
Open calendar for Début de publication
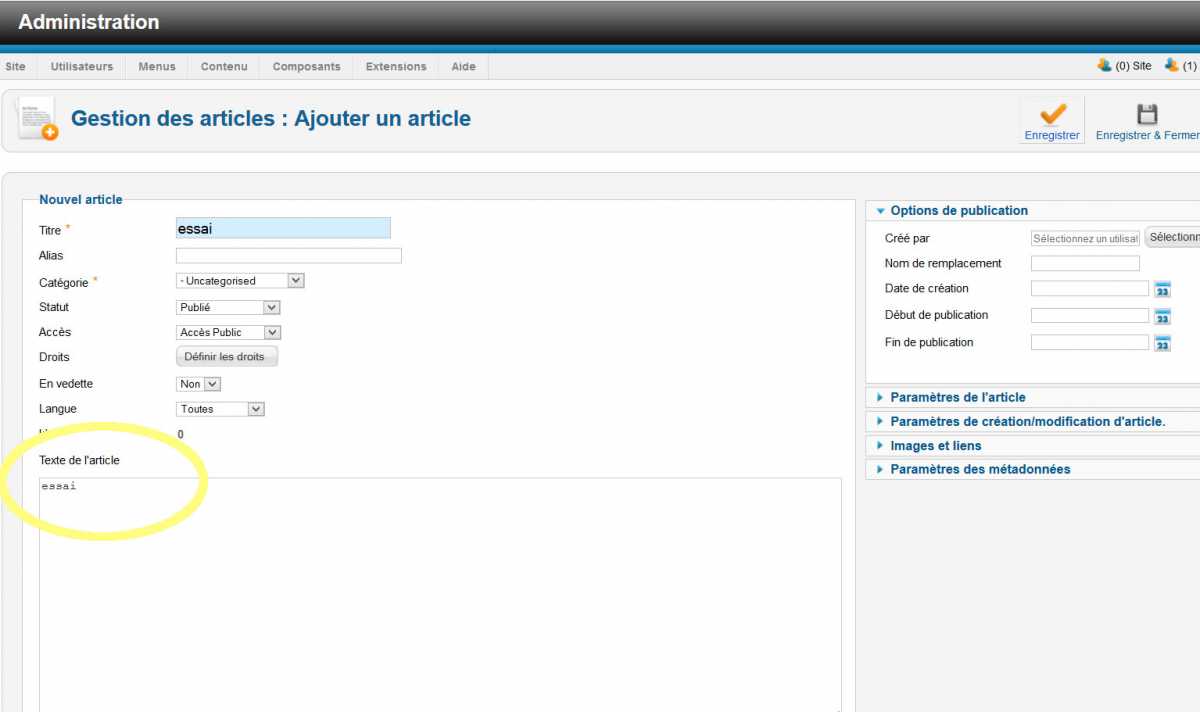click(1162, 317)
